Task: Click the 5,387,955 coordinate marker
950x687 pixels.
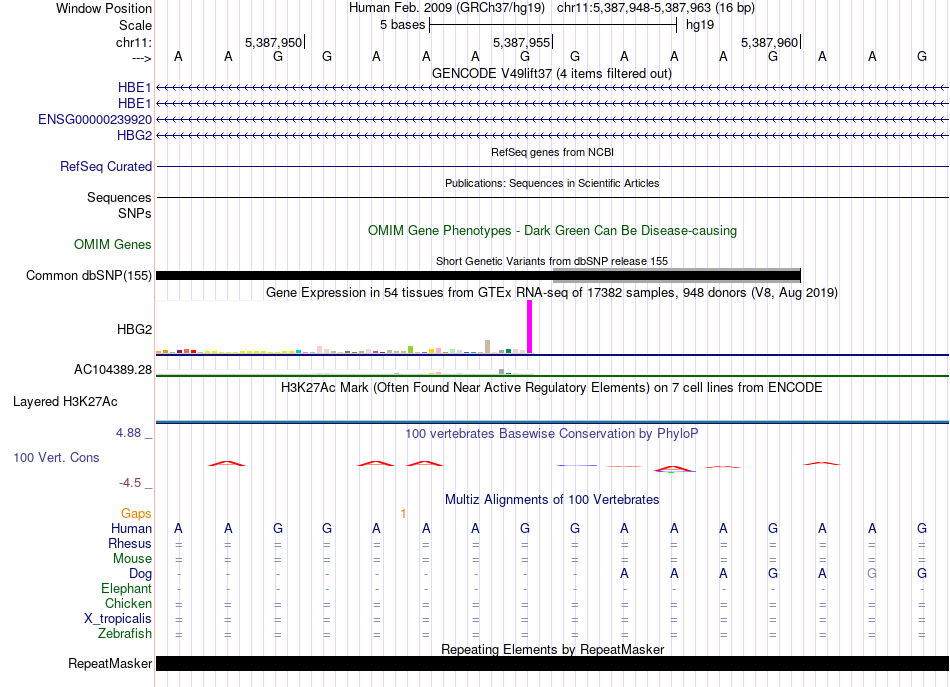Action: pos(521,42)
